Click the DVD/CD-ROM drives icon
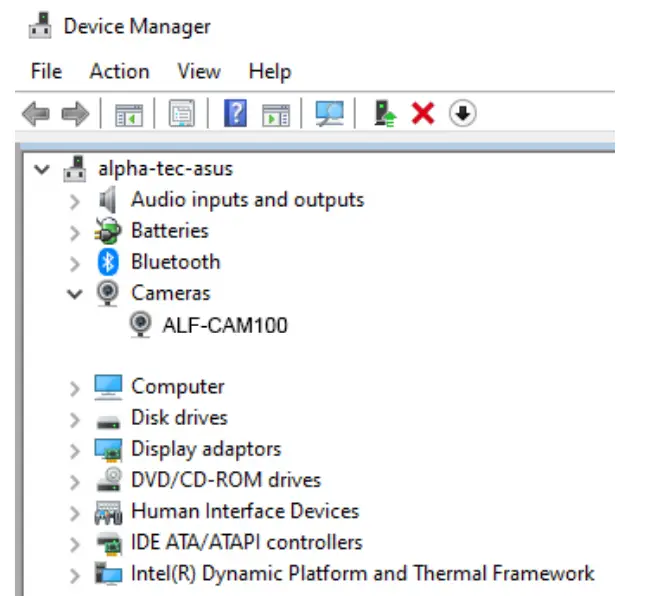Image resolution: width=659 pixels, height=606 pixels. 109,480
